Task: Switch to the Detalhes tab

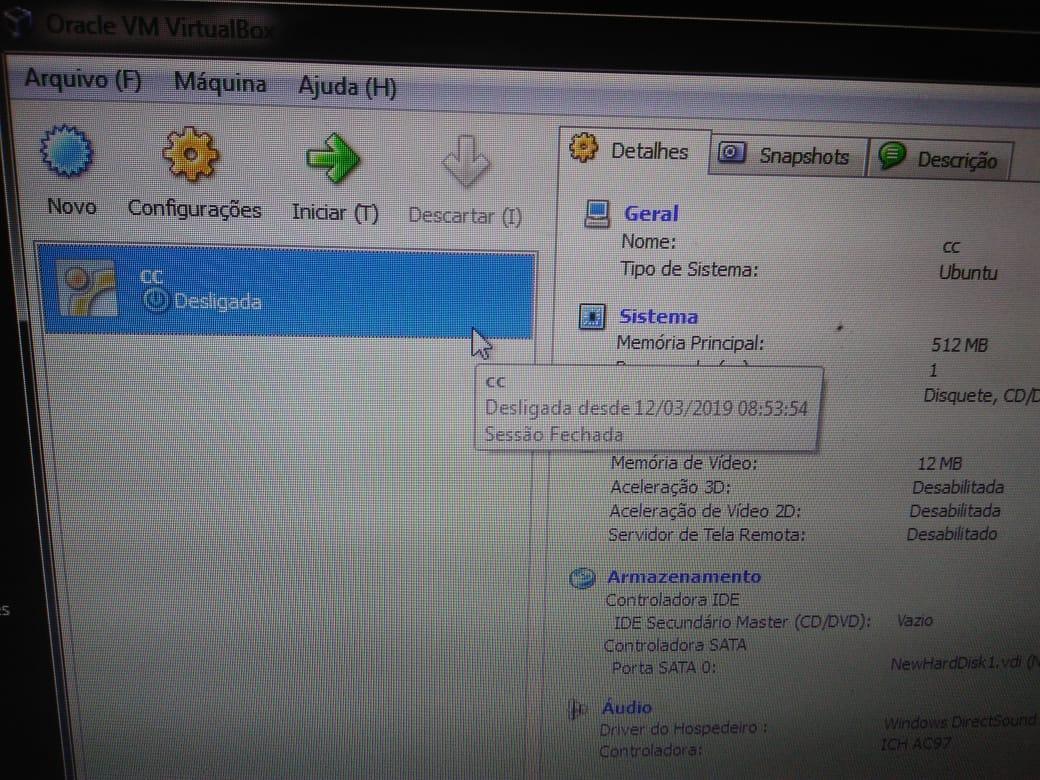Action: pyautogui.click(x=635, y=152)
